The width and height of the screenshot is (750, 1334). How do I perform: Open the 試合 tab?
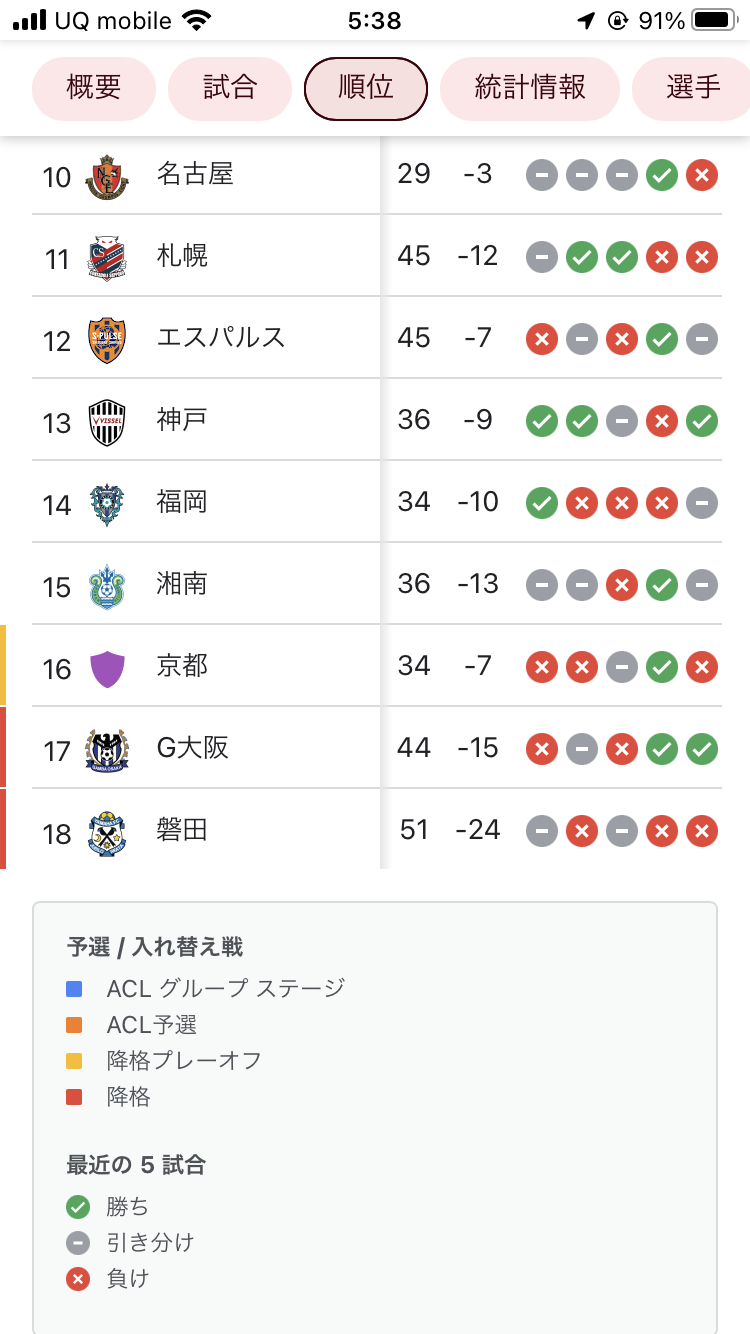[x=230, y=88]
